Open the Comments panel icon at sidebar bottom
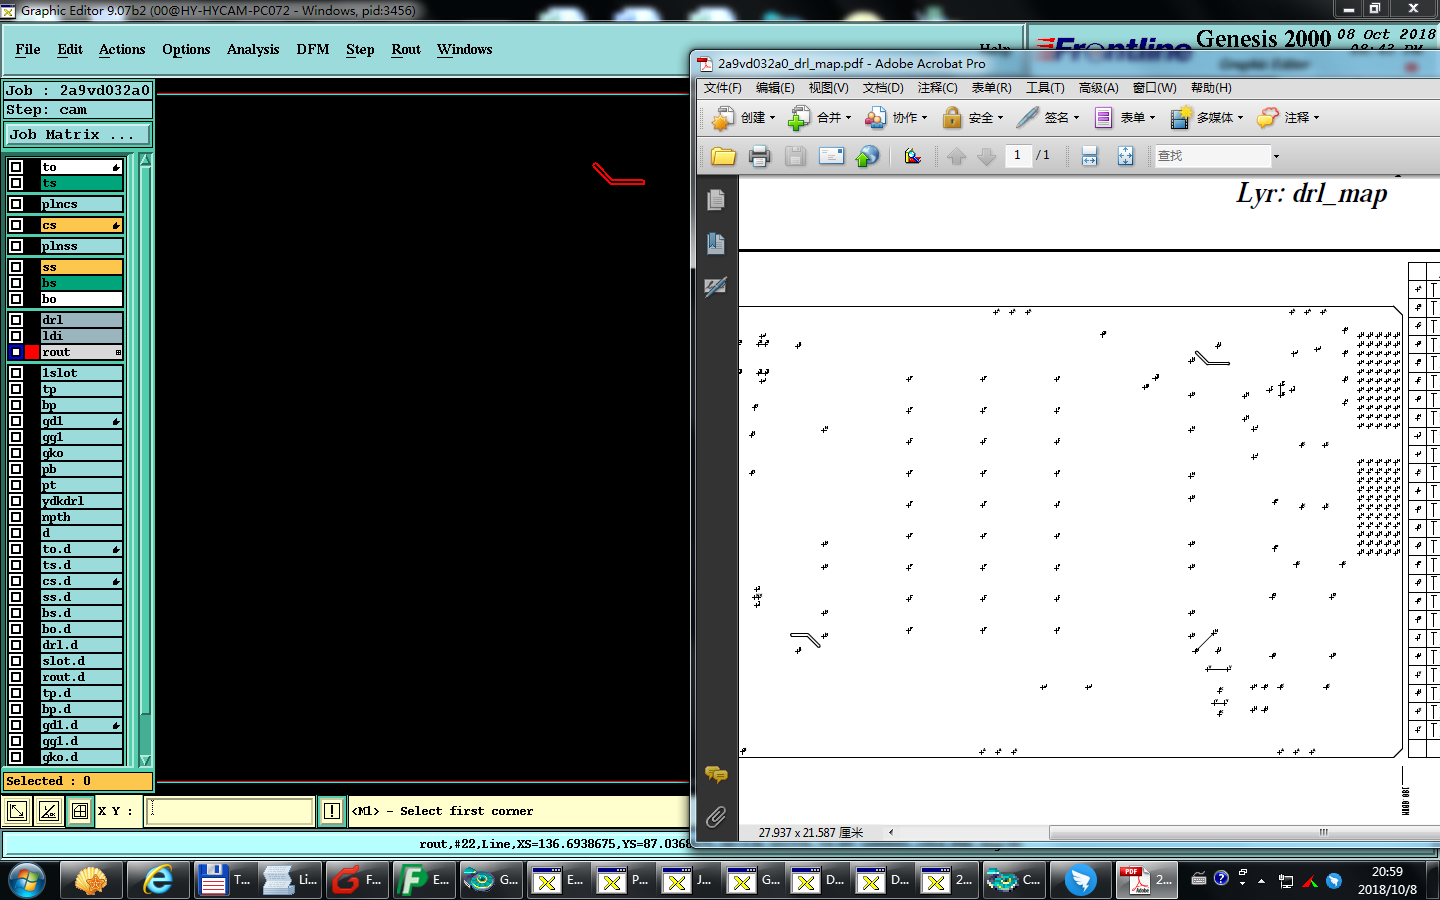1440x900 pixels. pos(716,775)
